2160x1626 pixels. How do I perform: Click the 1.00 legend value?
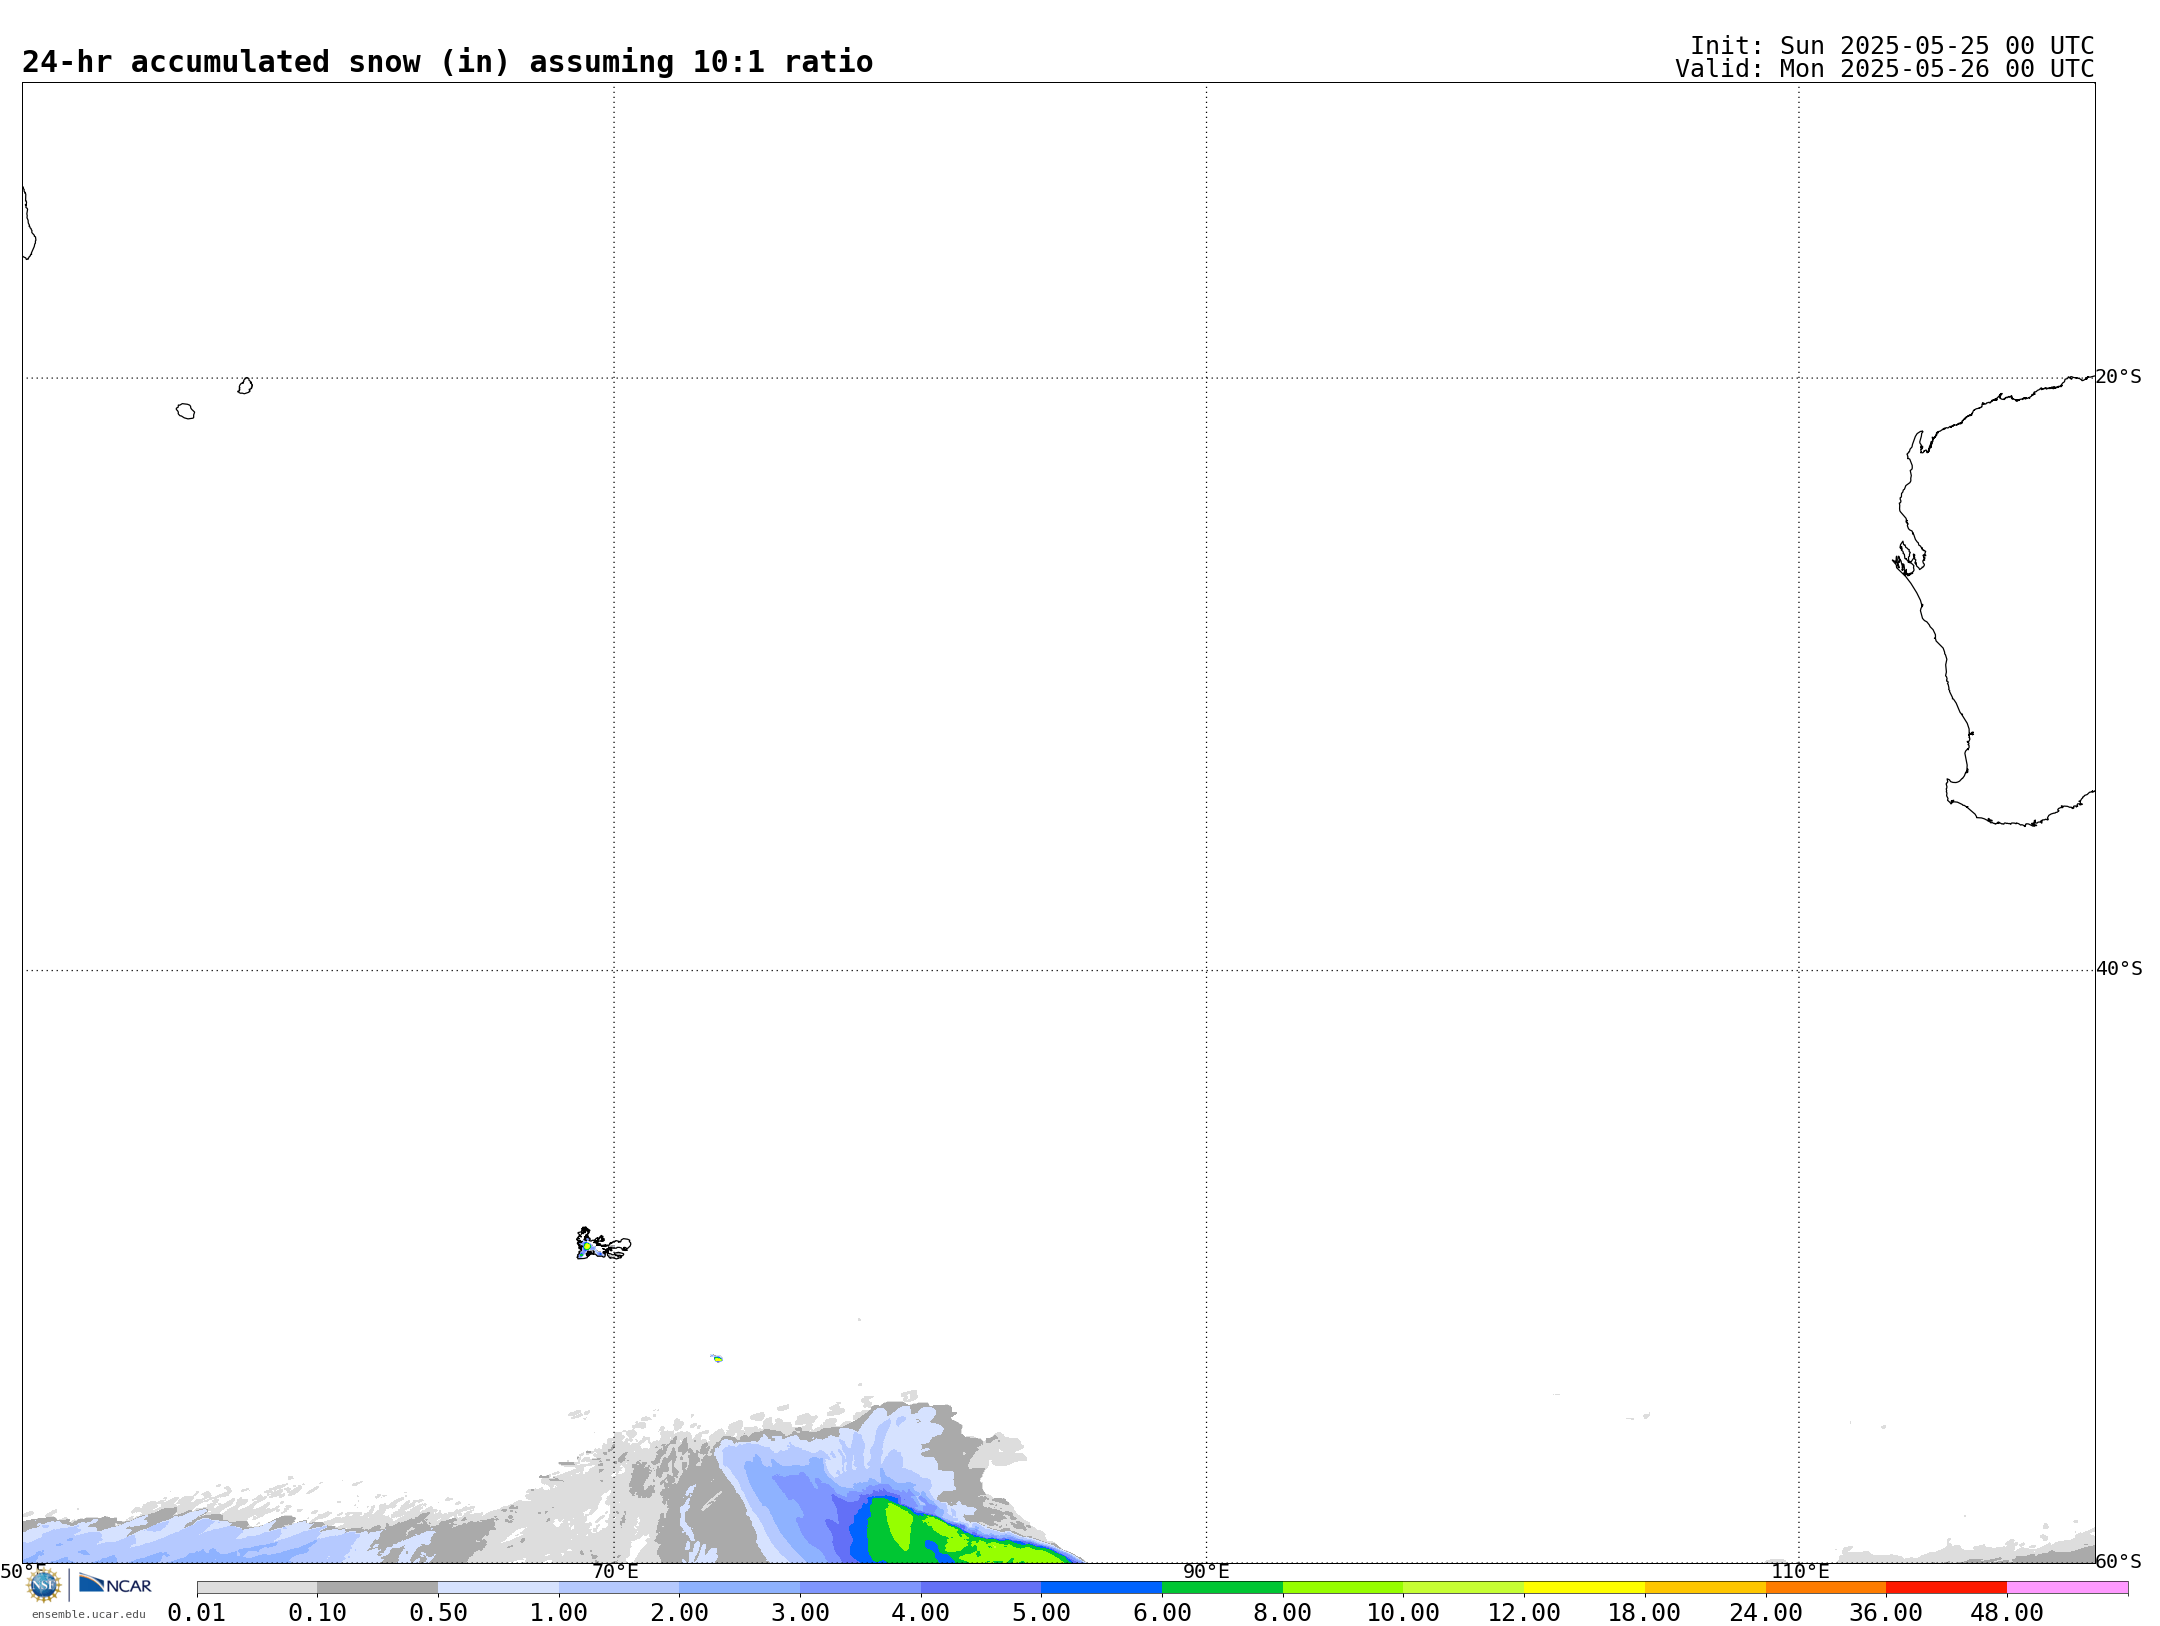[559, 1613]
